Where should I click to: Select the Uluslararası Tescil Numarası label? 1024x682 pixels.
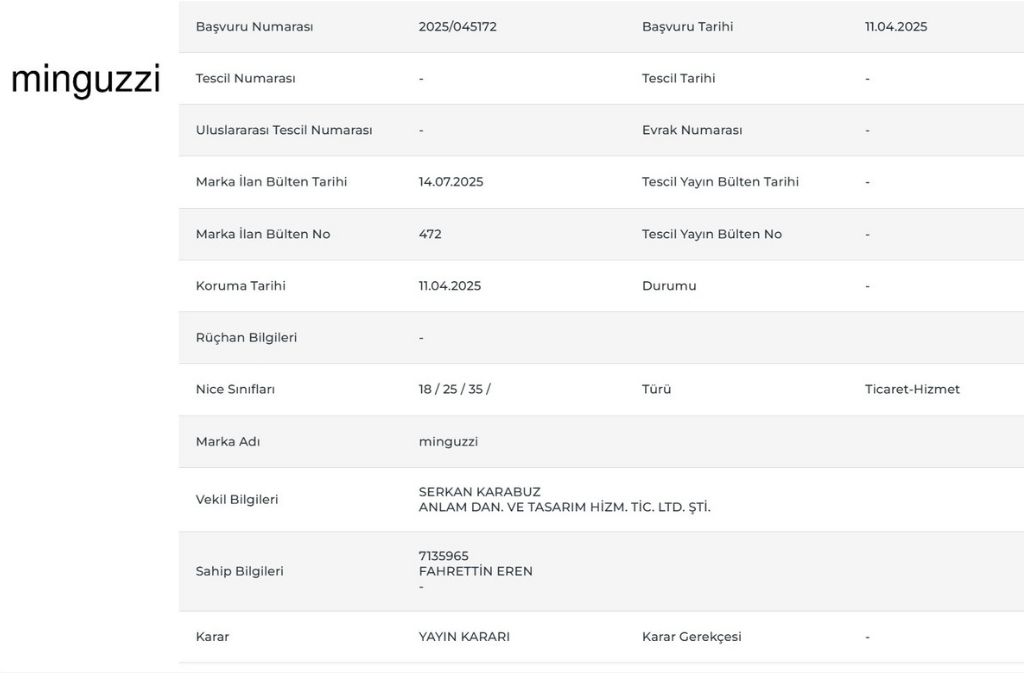[x=284, y=130]
